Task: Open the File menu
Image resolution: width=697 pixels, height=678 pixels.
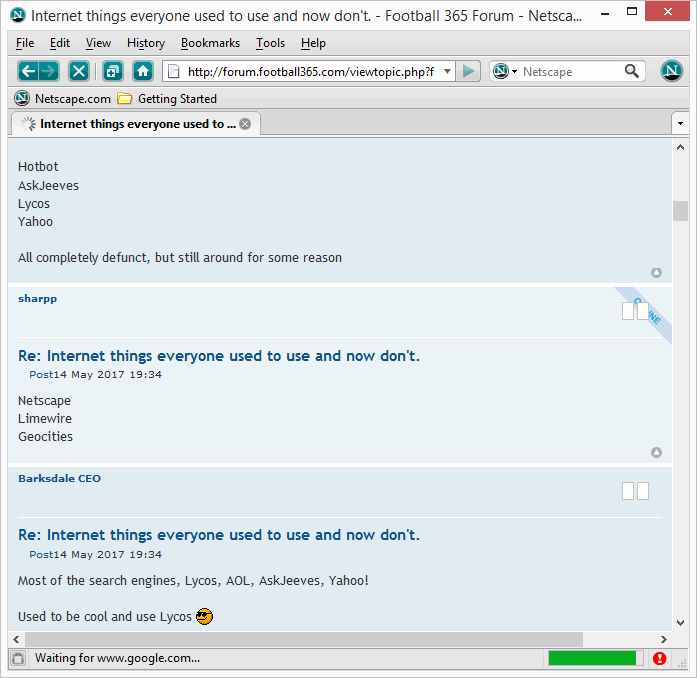Action: coord(25,43)
